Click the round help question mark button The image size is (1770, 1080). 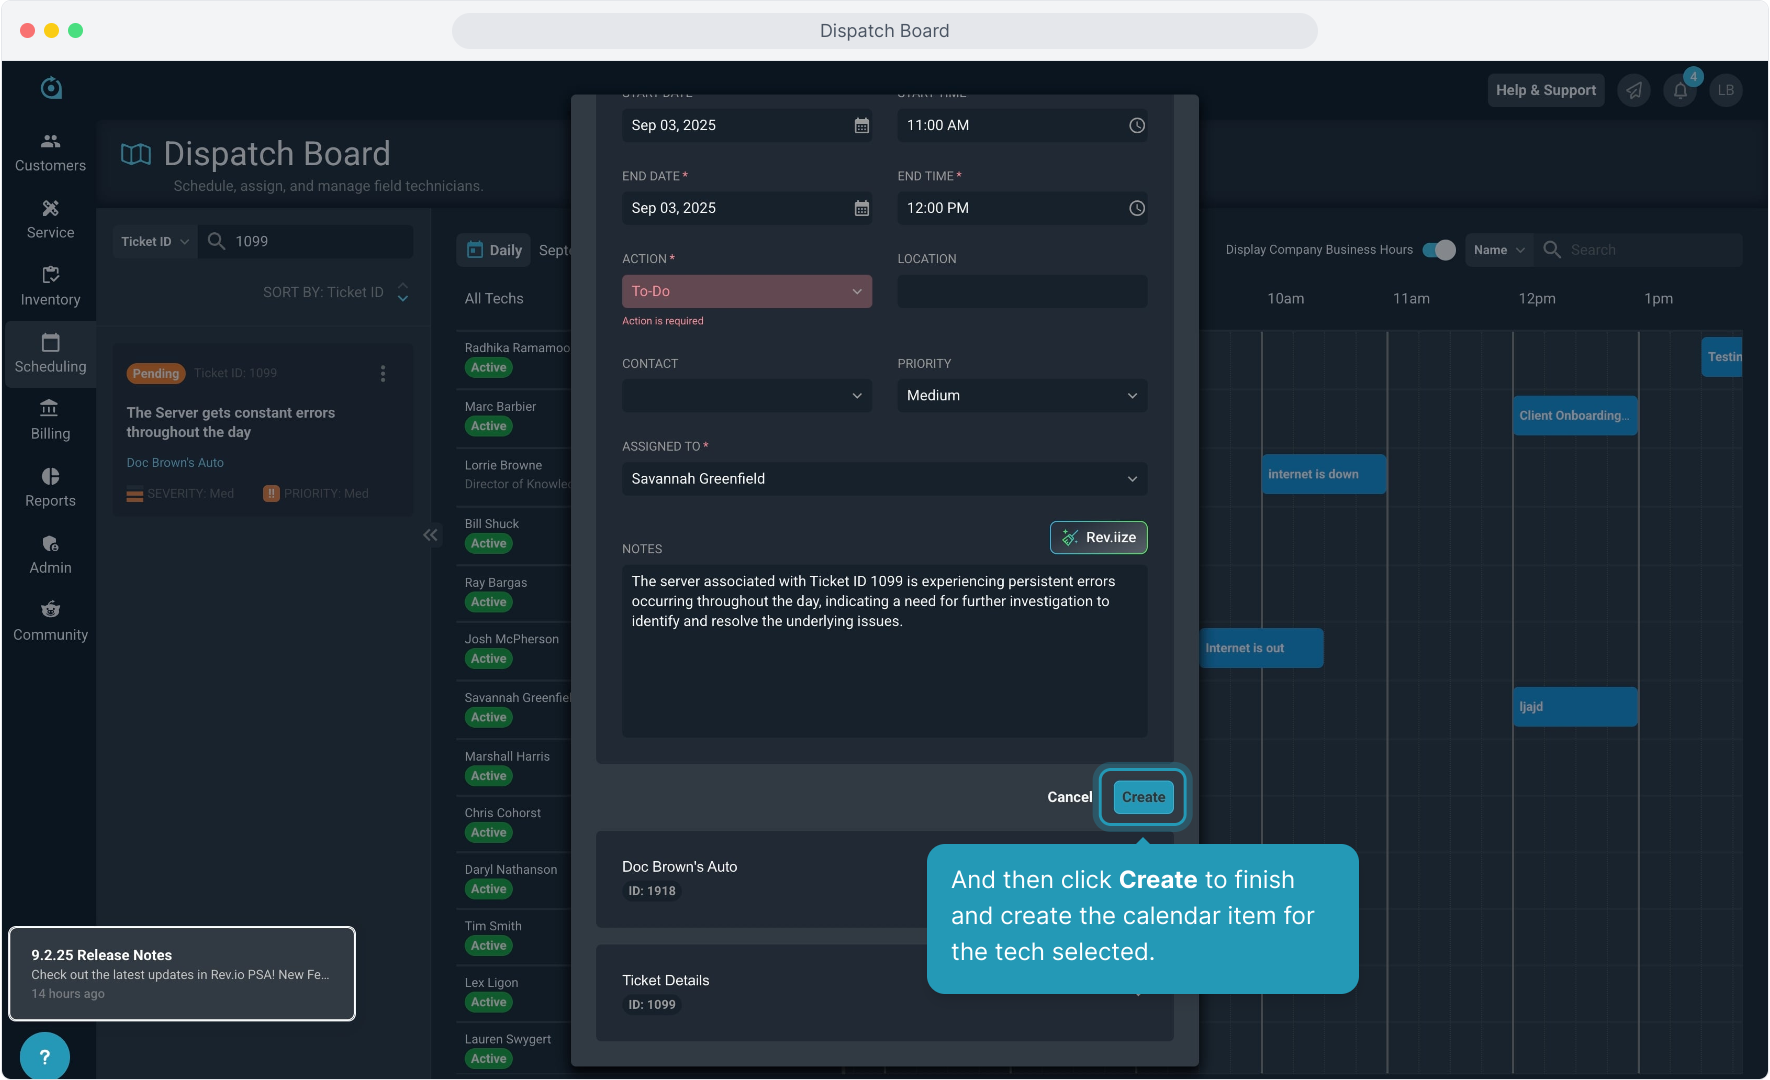tap(44, 1056)
